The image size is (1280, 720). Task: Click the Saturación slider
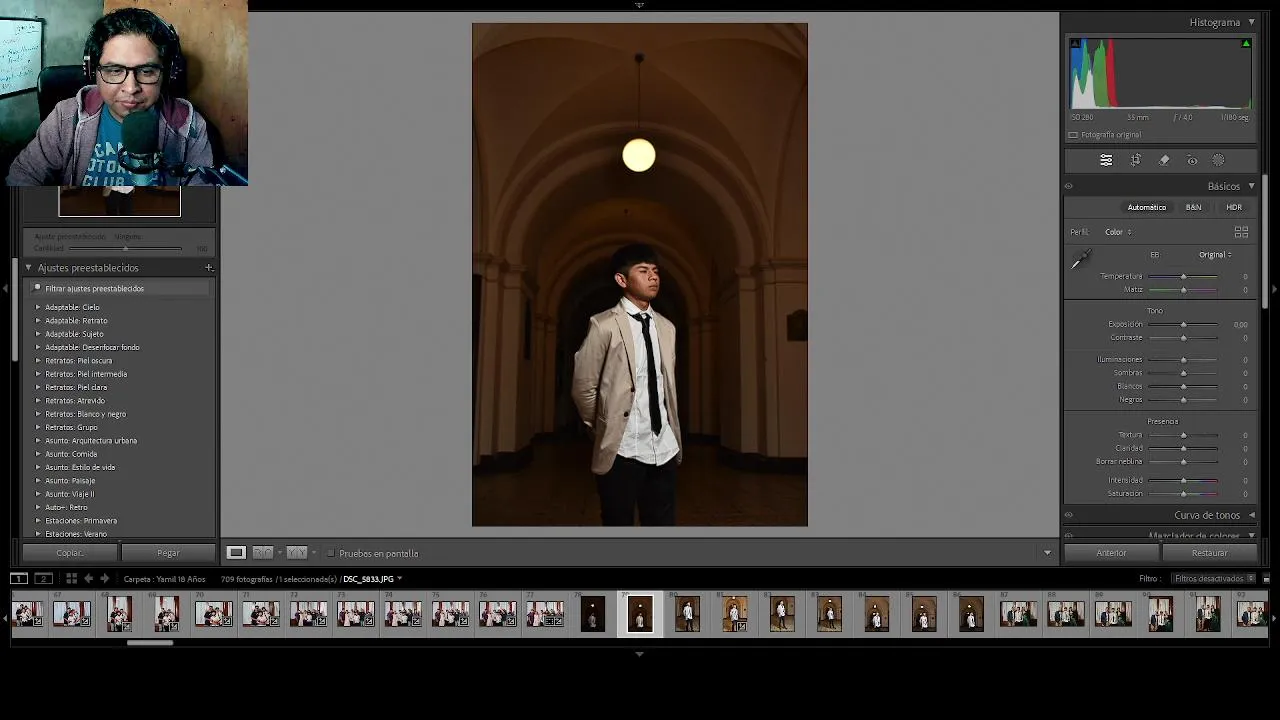[1183, 493]
